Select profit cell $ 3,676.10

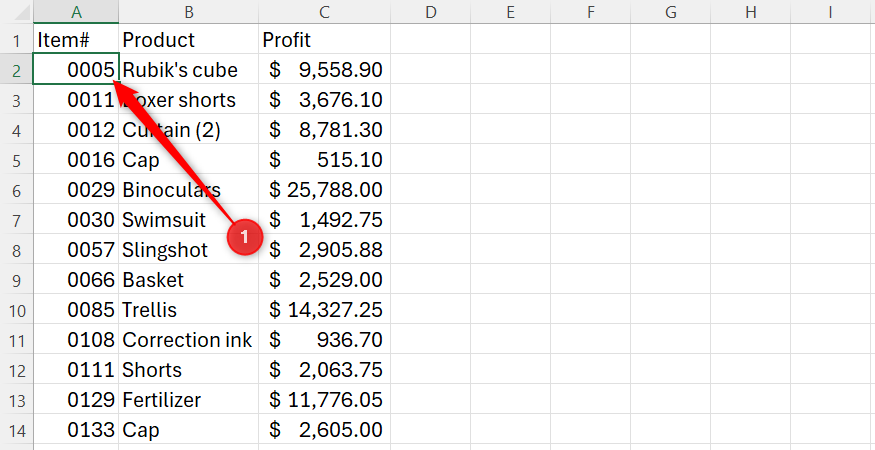(x=324, y=99)
